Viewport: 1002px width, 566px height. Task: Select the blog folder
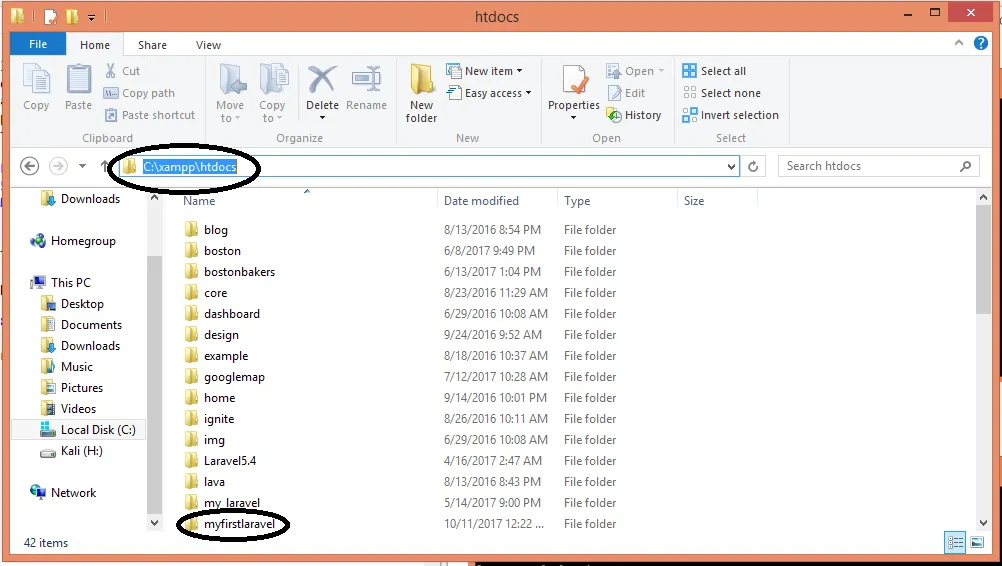coord(215,230)
